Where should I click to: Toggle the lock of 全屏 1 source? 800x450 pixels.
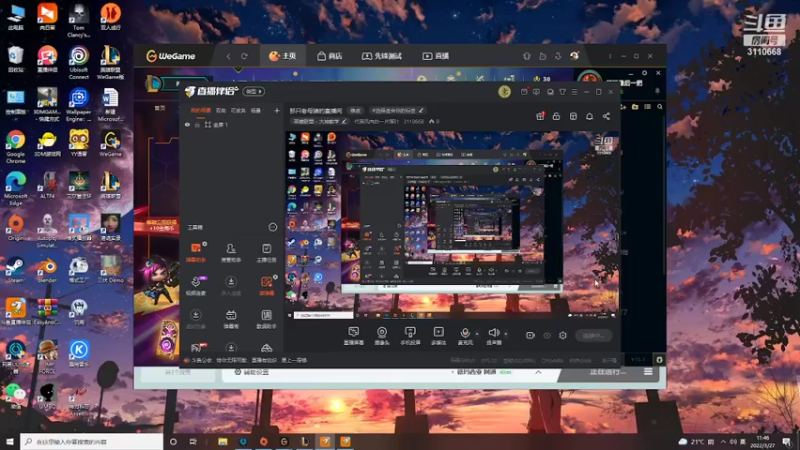point(197,124)
